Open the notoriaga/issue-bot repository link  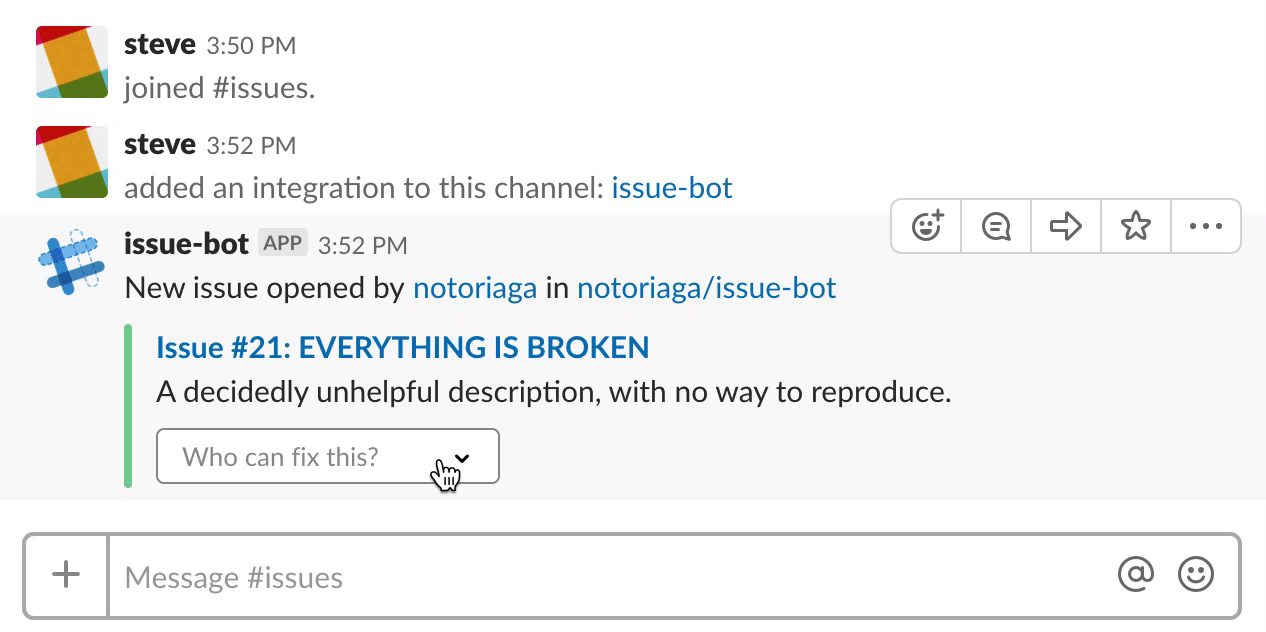click(x=706, y=289)
